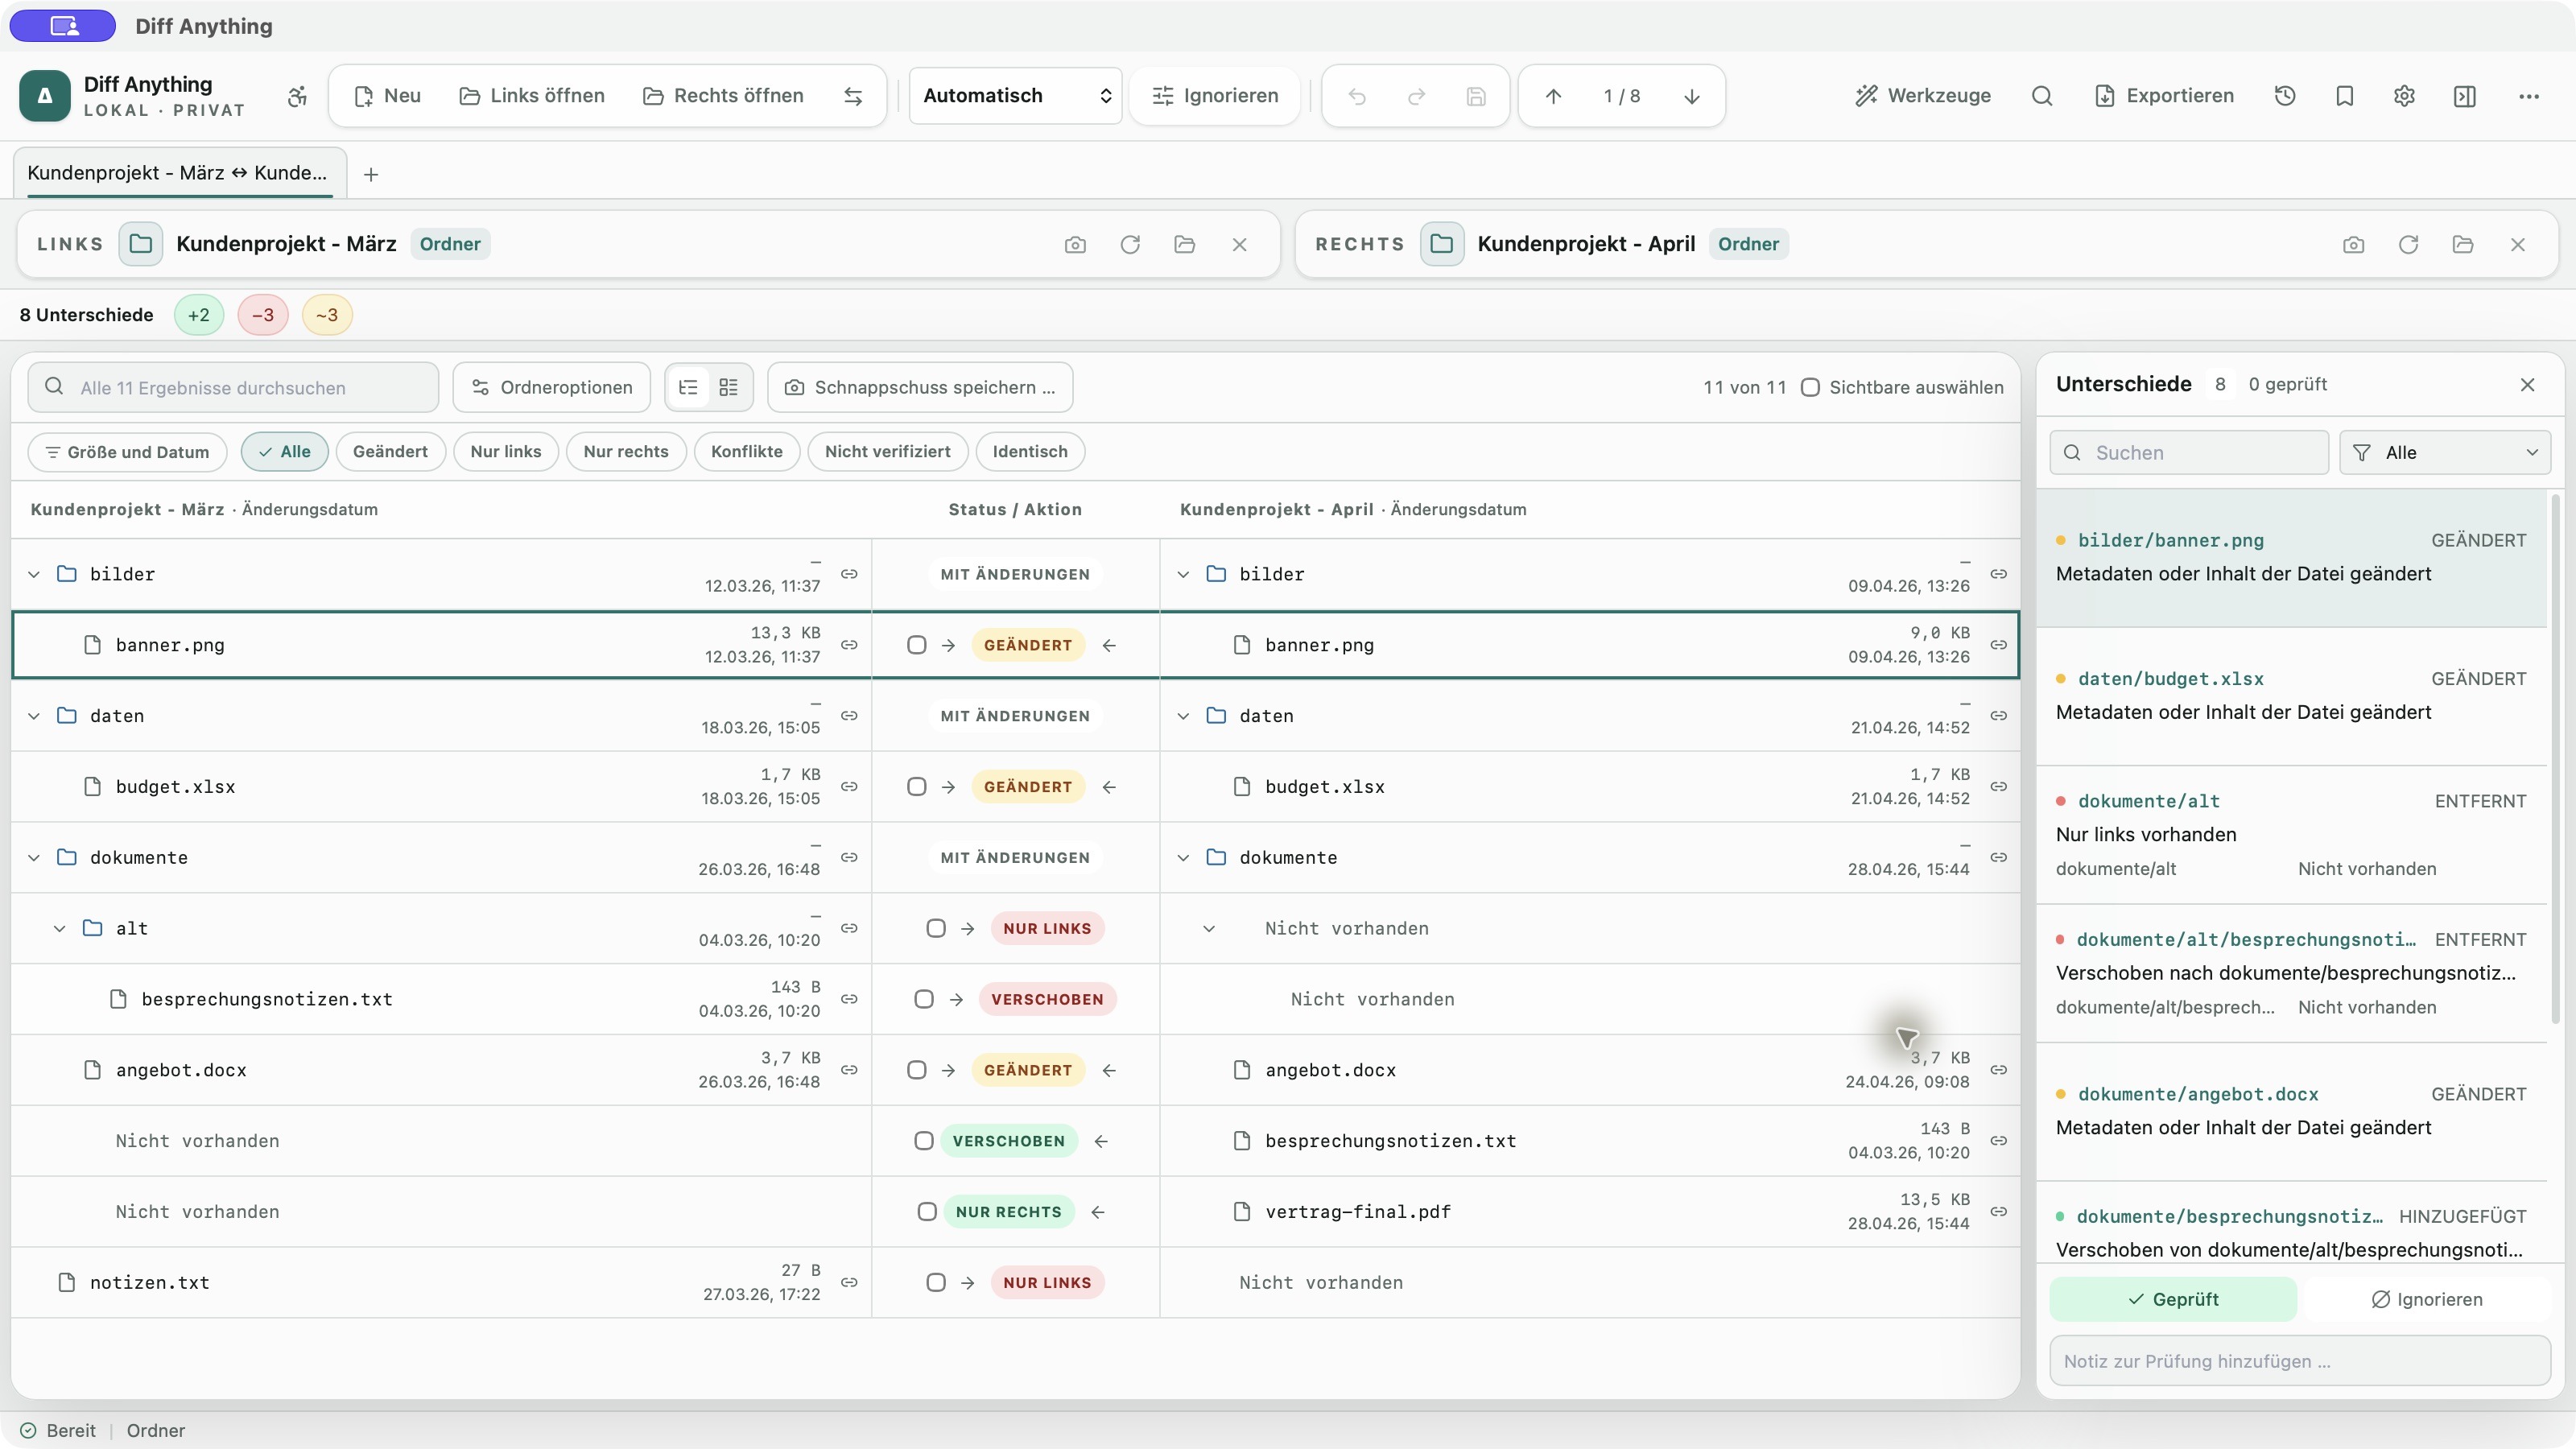Click the swap sides icon in toolbar

(x=853, y=96)
